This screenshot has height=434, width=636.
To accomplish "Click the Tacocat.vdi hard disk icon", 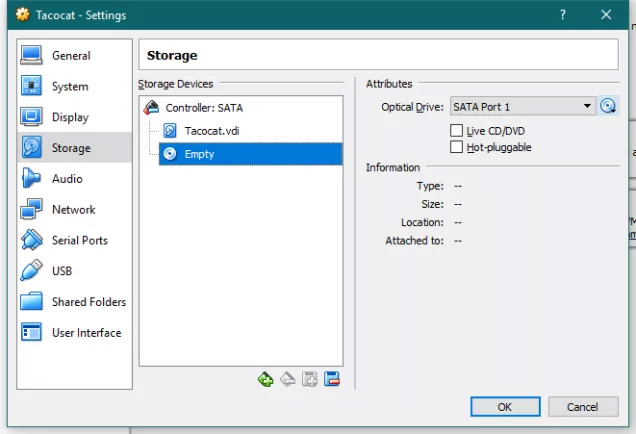I will click(x=170, y=131).
